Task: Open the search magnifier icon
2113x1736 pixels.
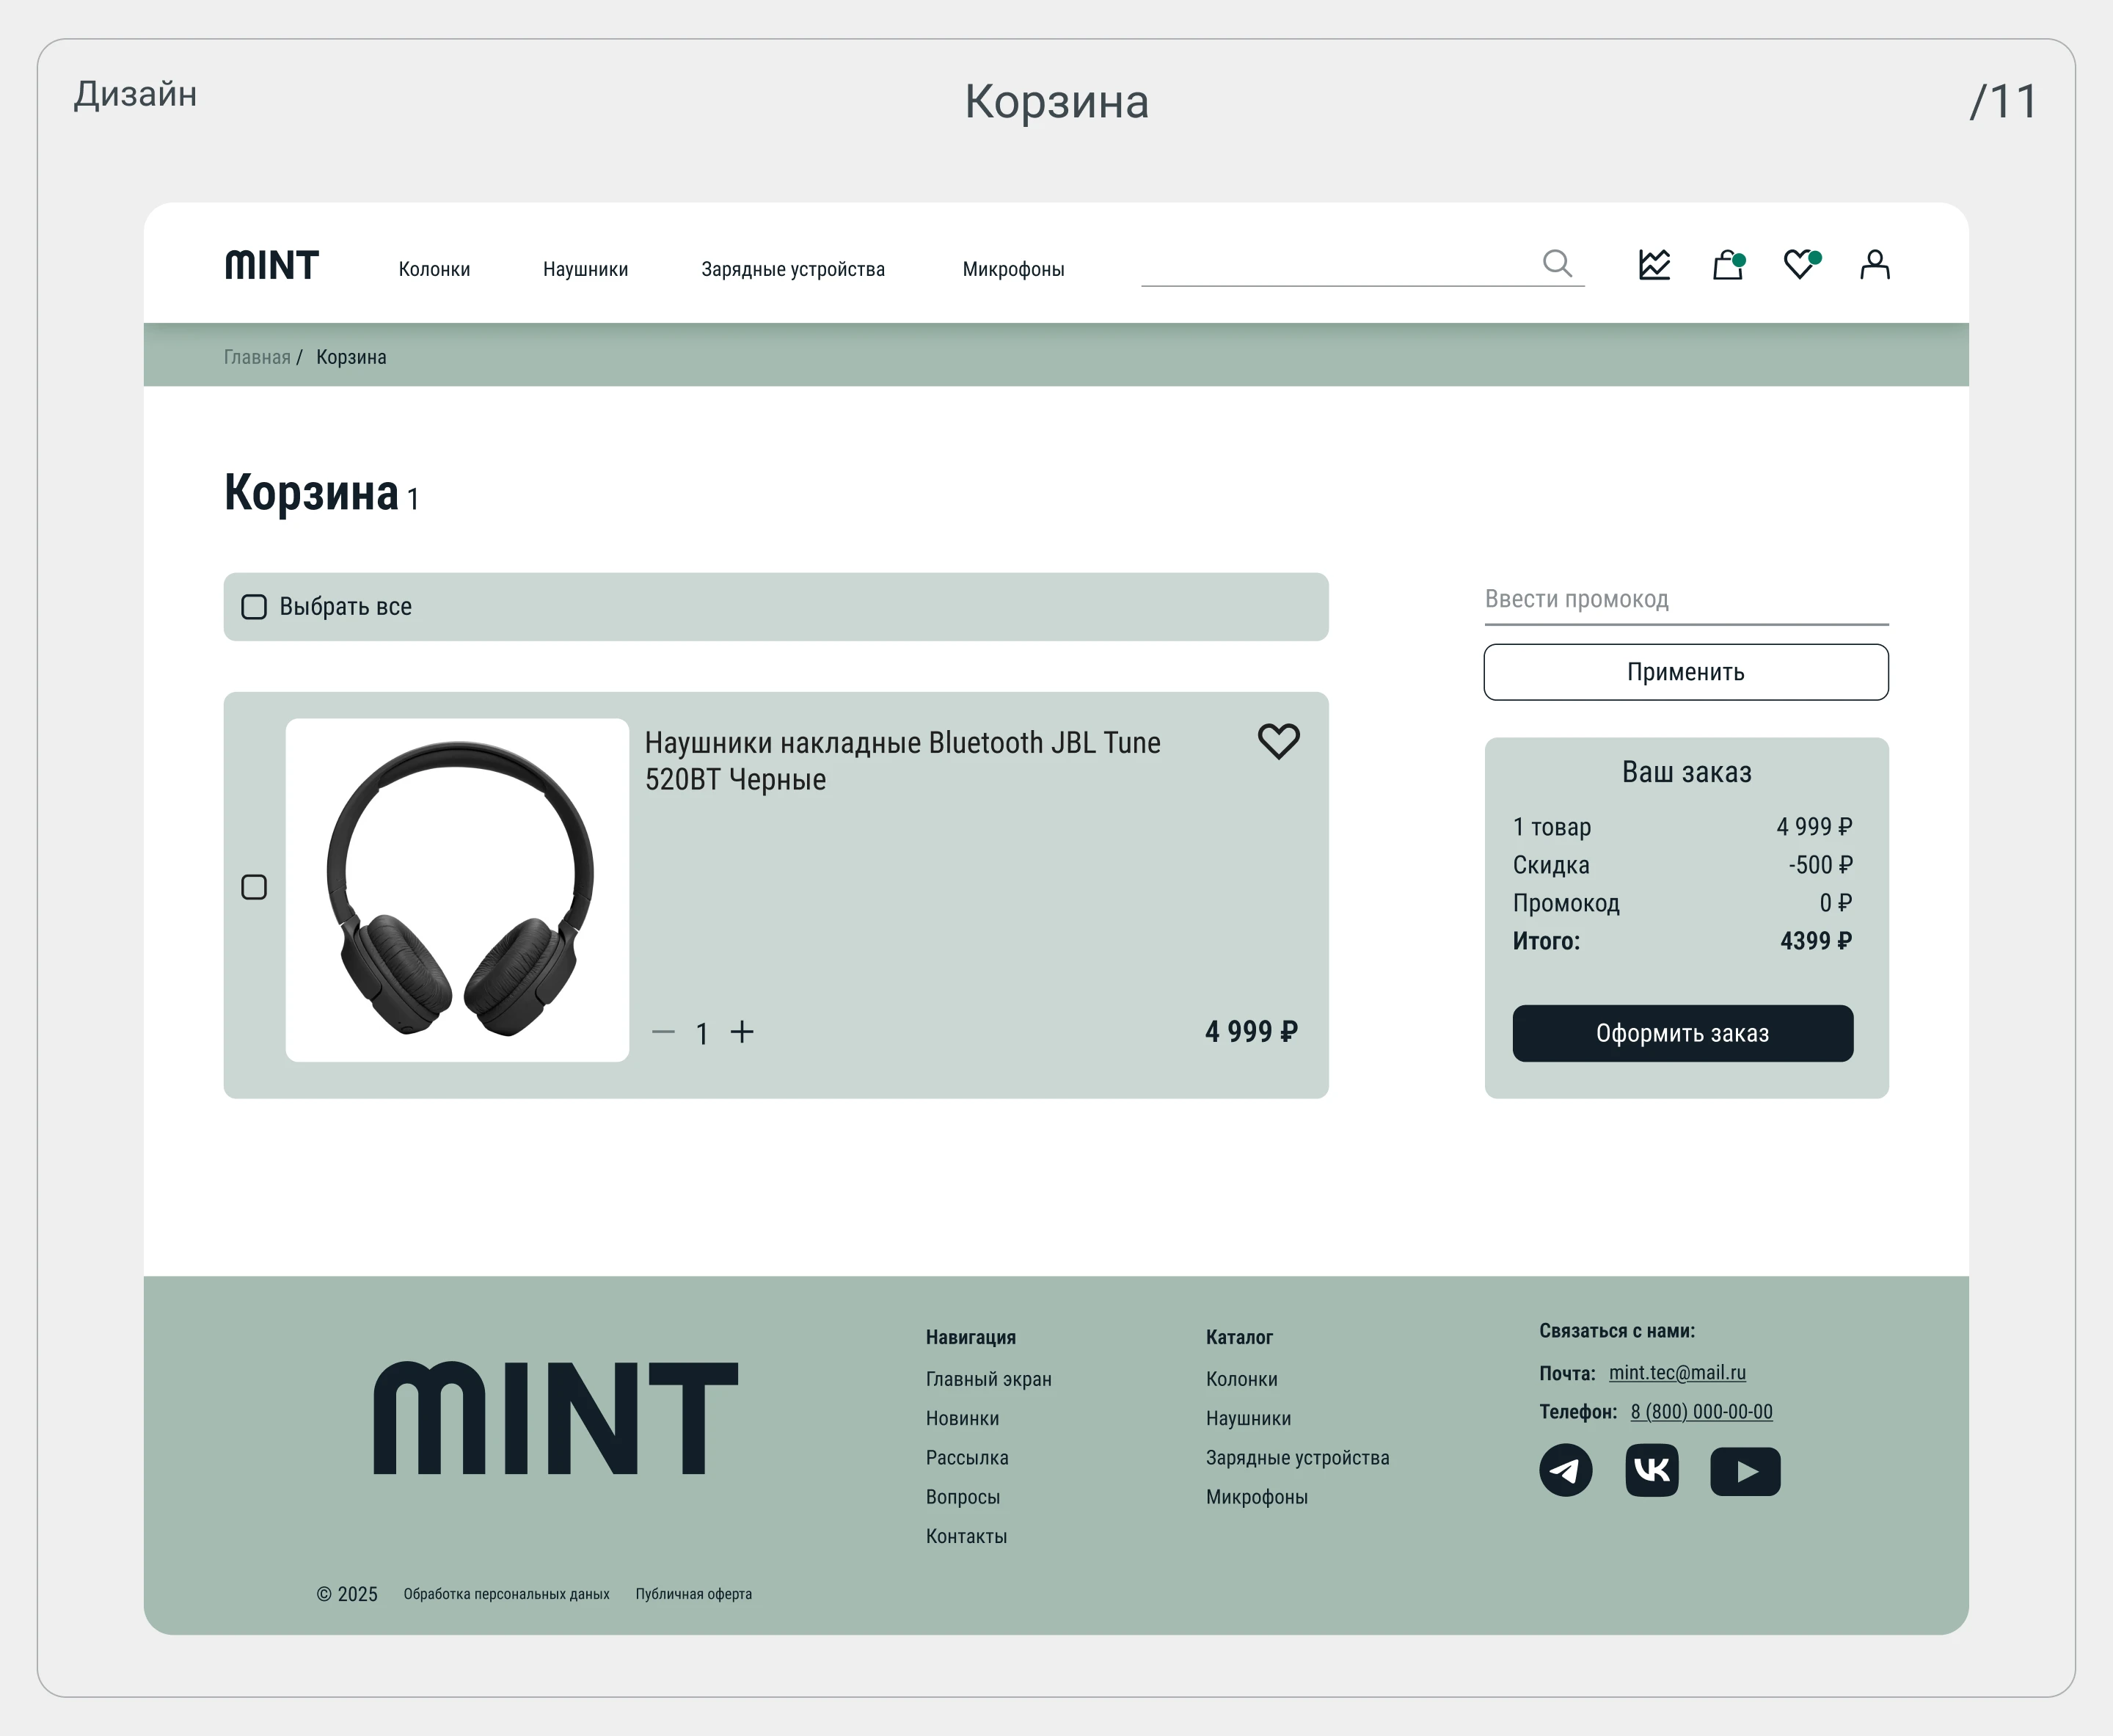Action: click(1557, 264)
